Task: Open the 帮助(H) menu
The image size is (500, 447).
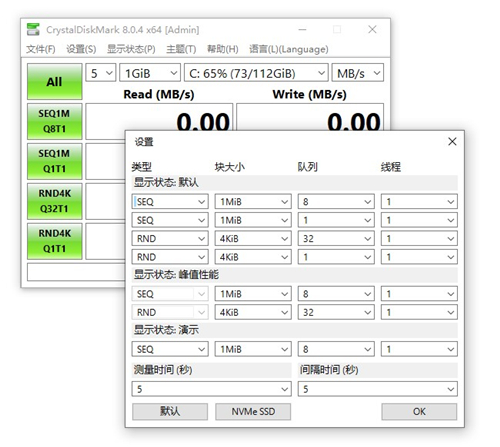Action: click(222, 49)
